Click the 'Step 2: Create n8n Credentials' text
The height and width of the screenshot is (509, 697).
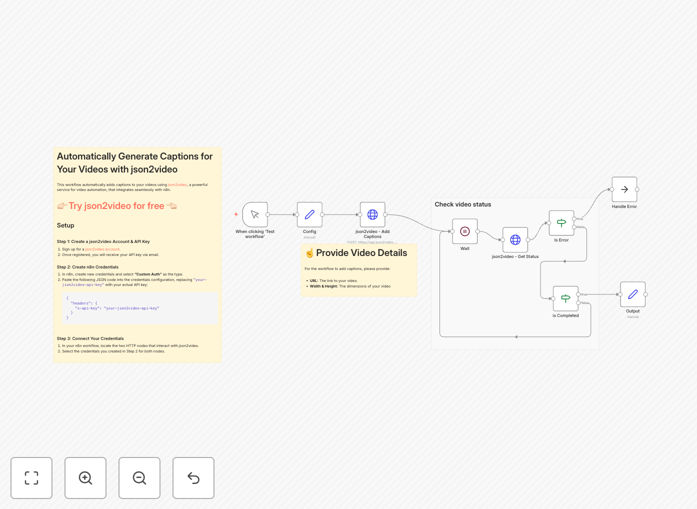(x=88, y=267)
